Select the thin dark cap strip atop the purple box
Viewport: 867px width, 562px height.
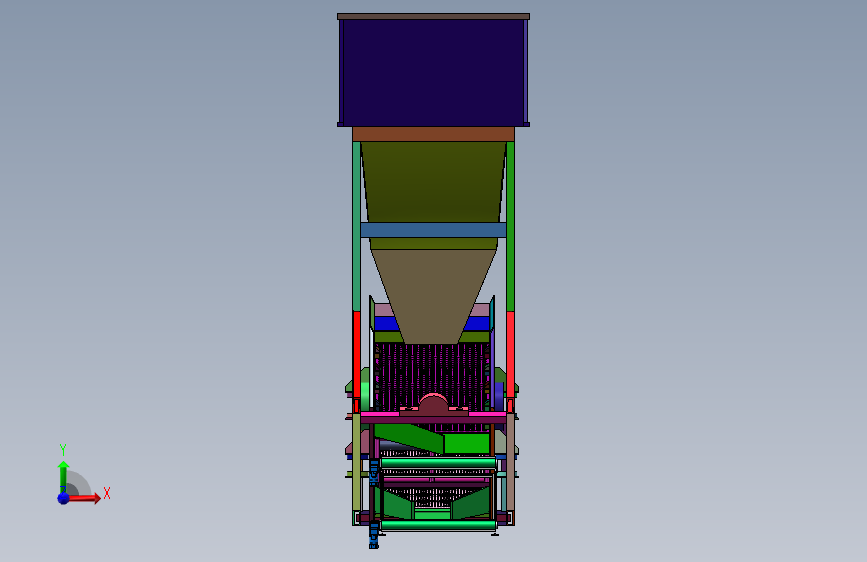point(434,17)
